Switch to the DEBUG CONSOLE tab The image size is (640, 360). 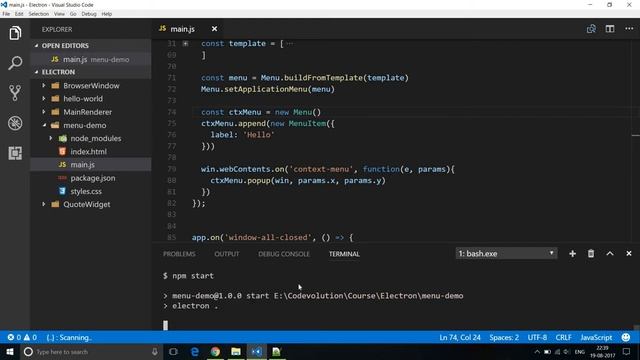click(x=284, y=254)
